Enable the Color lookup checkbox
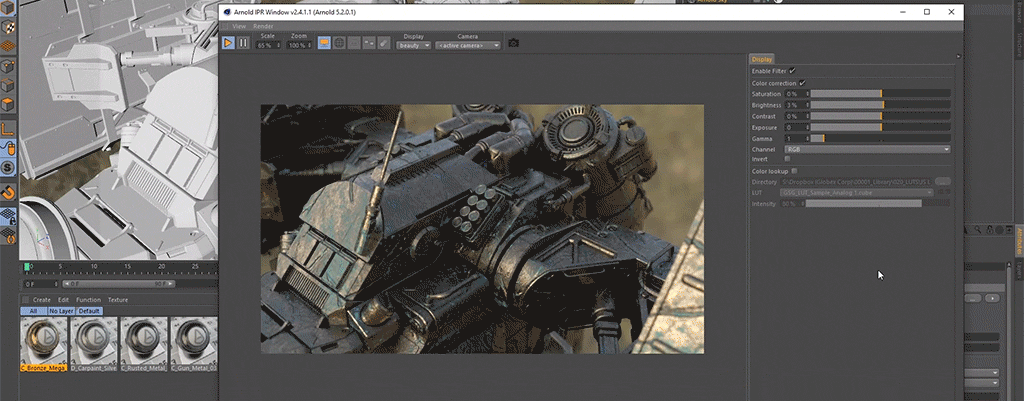1024x401 pixels. click(x=794, y=171)
